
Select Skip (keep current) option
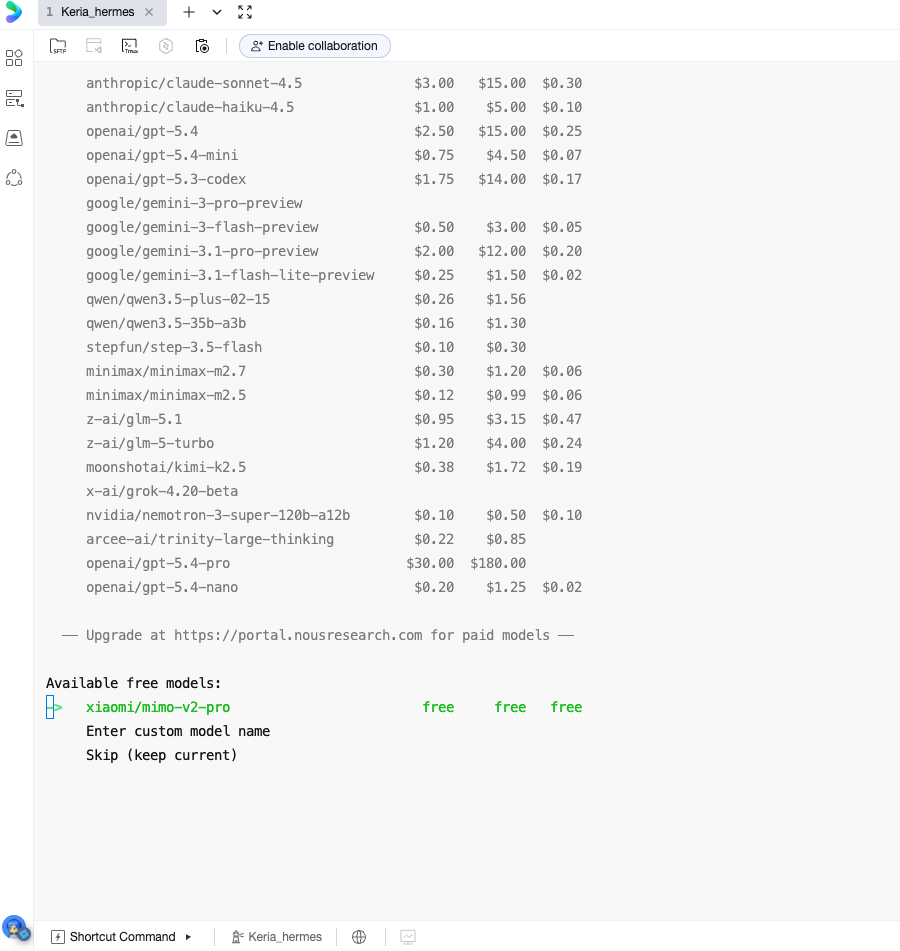point(162,755)
